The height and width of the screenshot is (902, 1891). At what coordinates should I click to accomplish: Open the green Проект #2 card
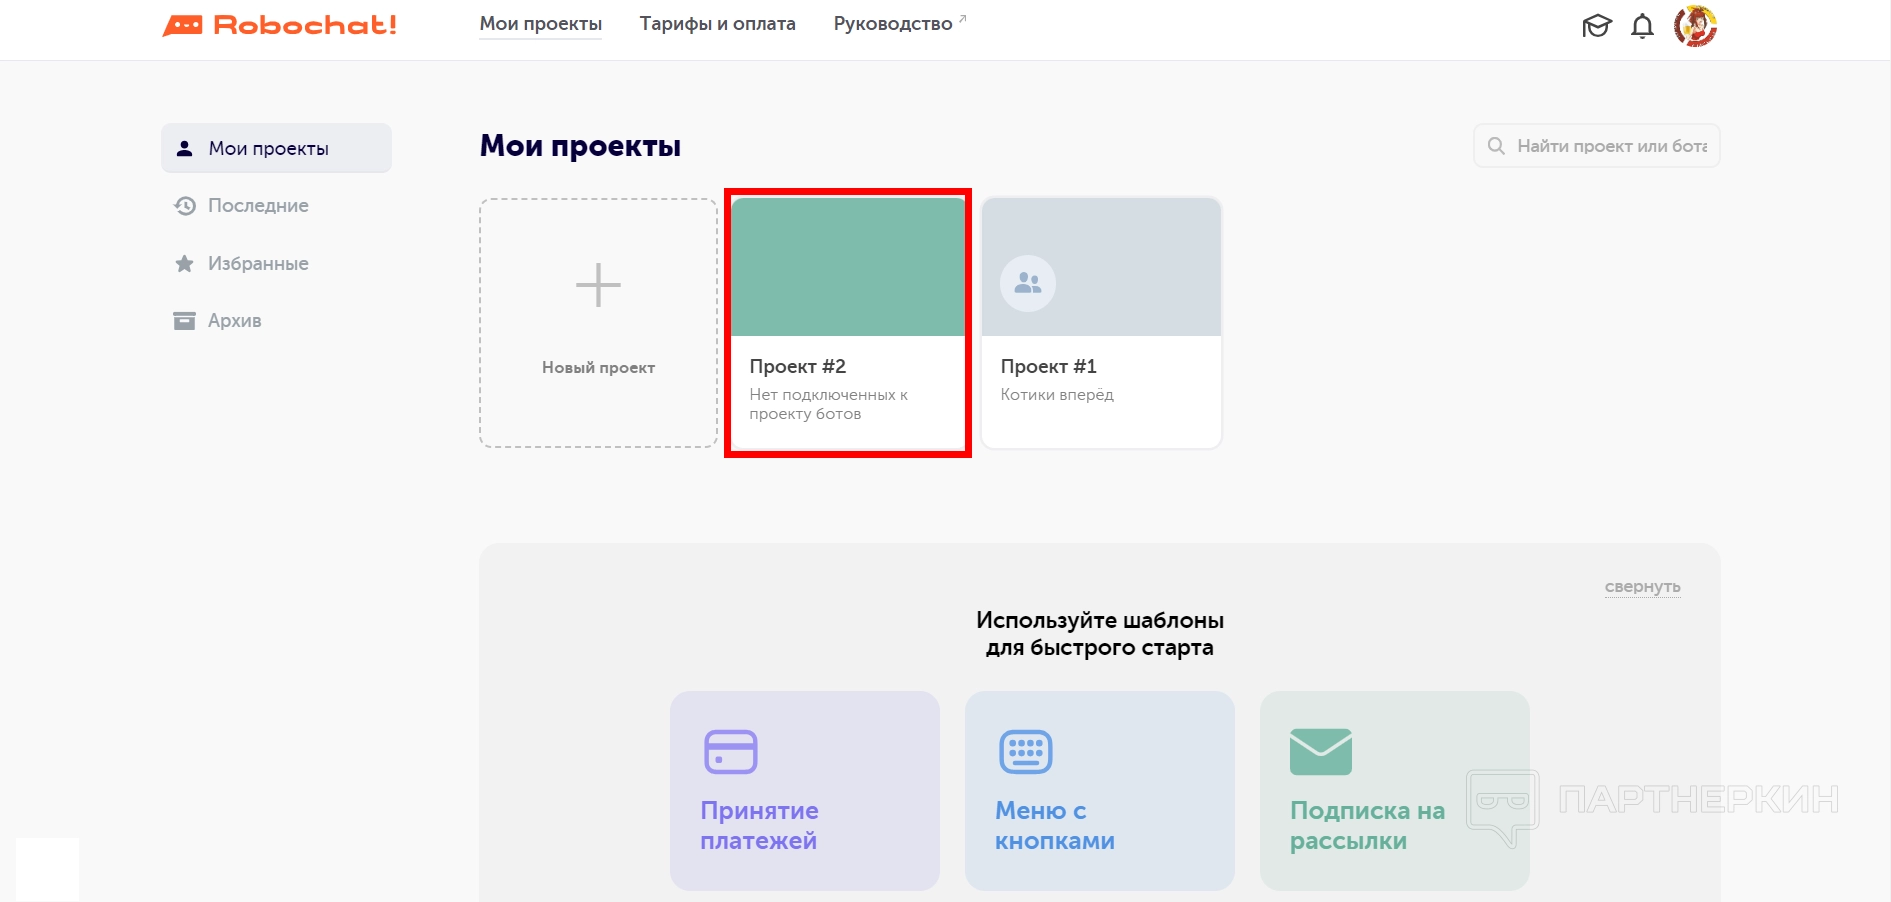click(848, 322)
